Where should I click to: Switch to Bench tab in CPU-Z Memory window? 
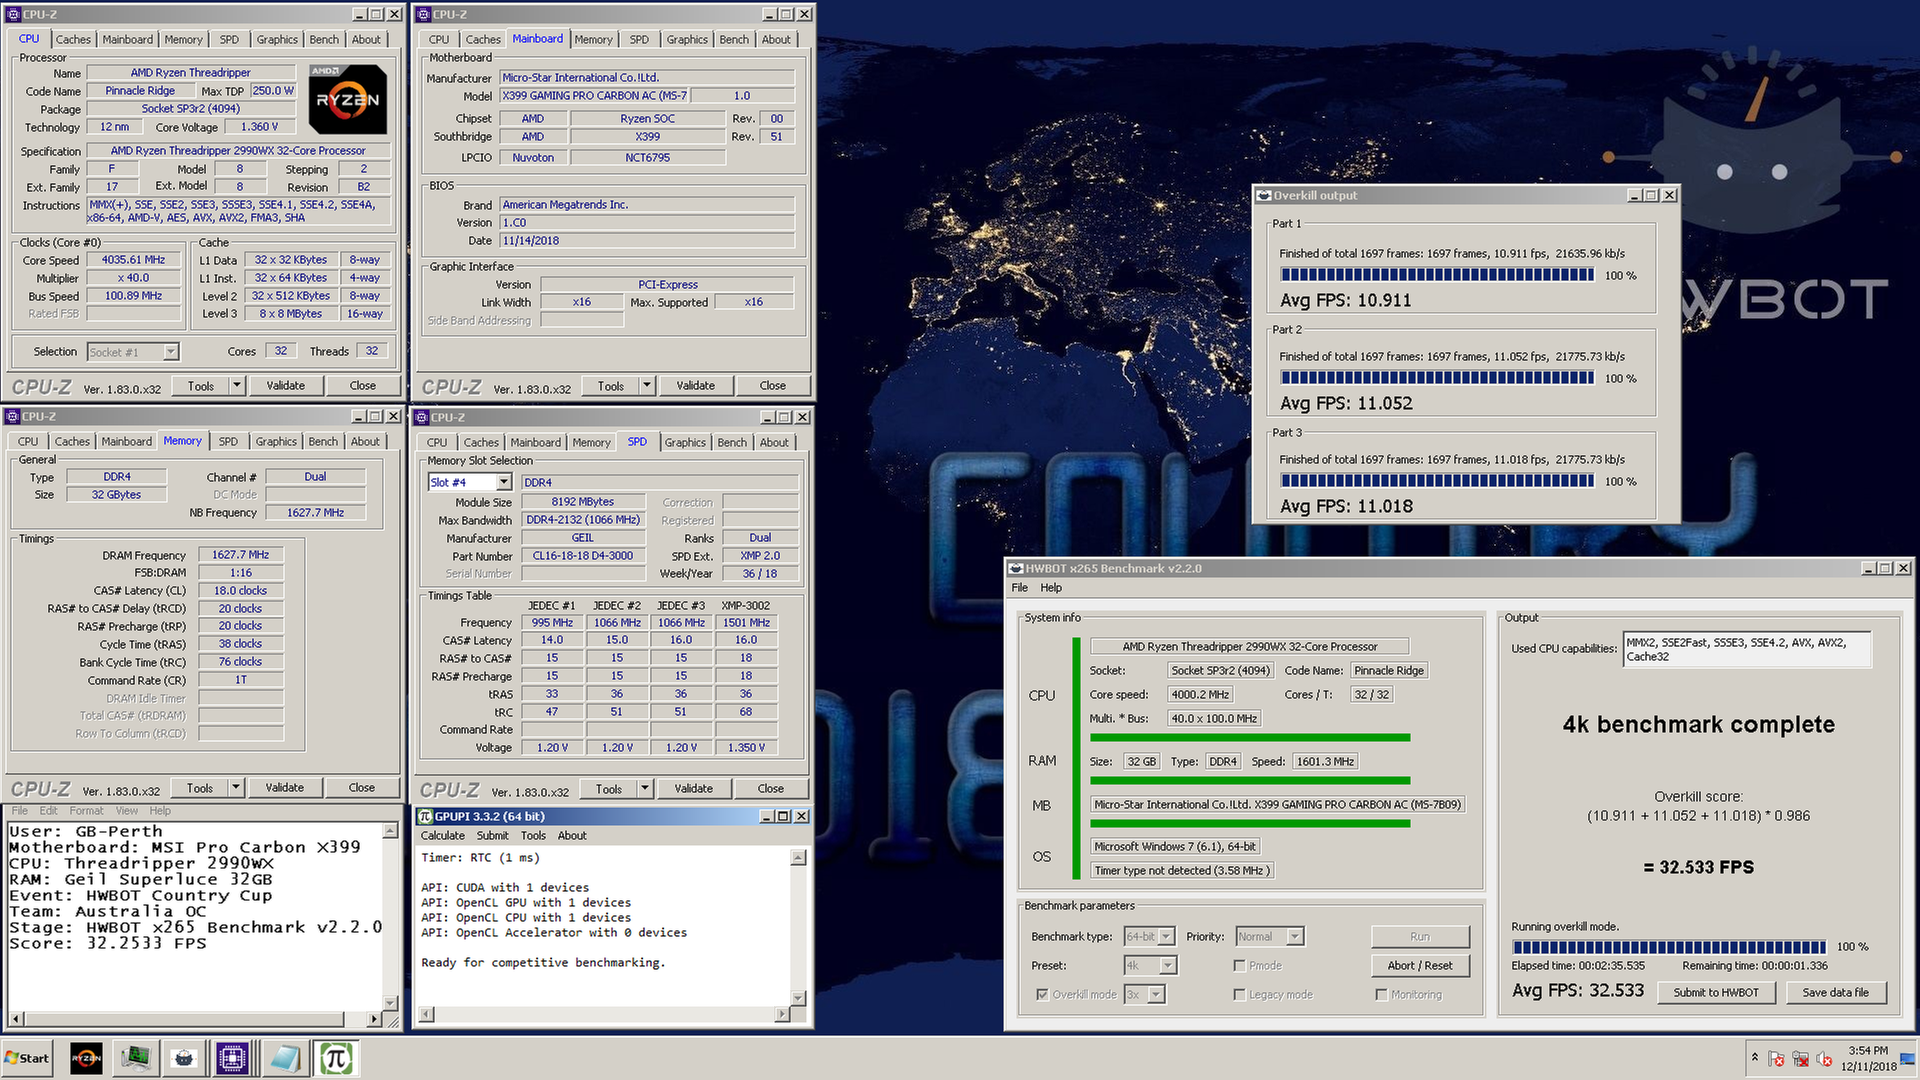323,441
